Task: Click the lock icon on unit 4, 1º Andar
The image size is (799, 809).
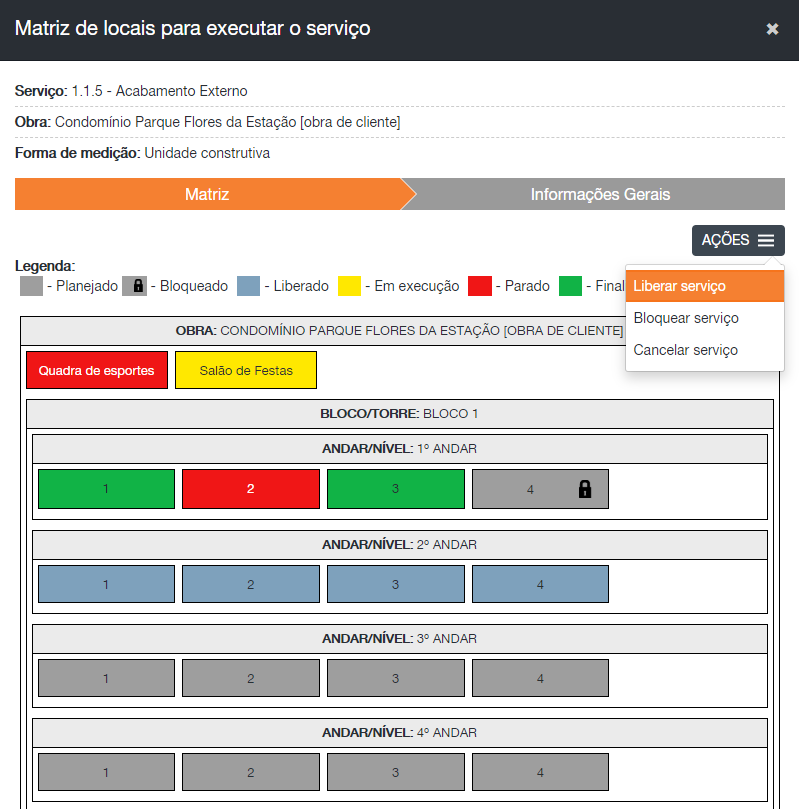Action: (585, 489)
